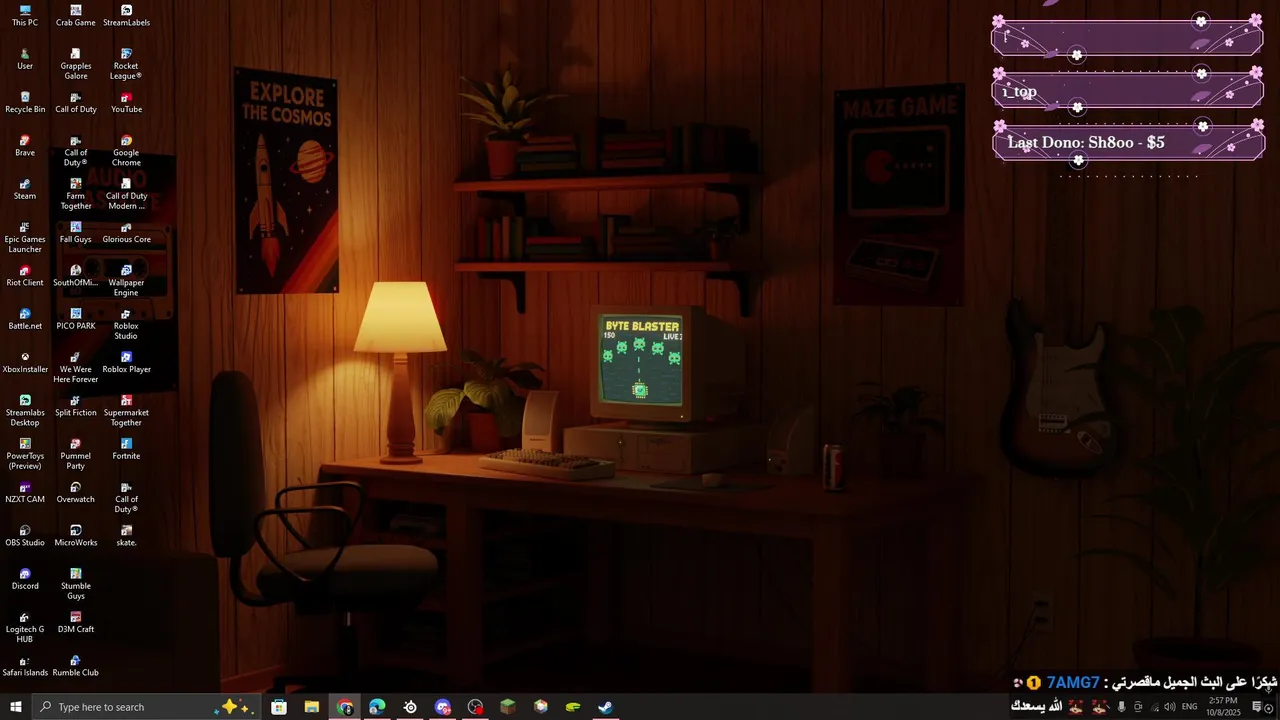This screenshot has width=1280, height=720.
Task: Open Discord from the taskbar
Action: coord(443,707)
